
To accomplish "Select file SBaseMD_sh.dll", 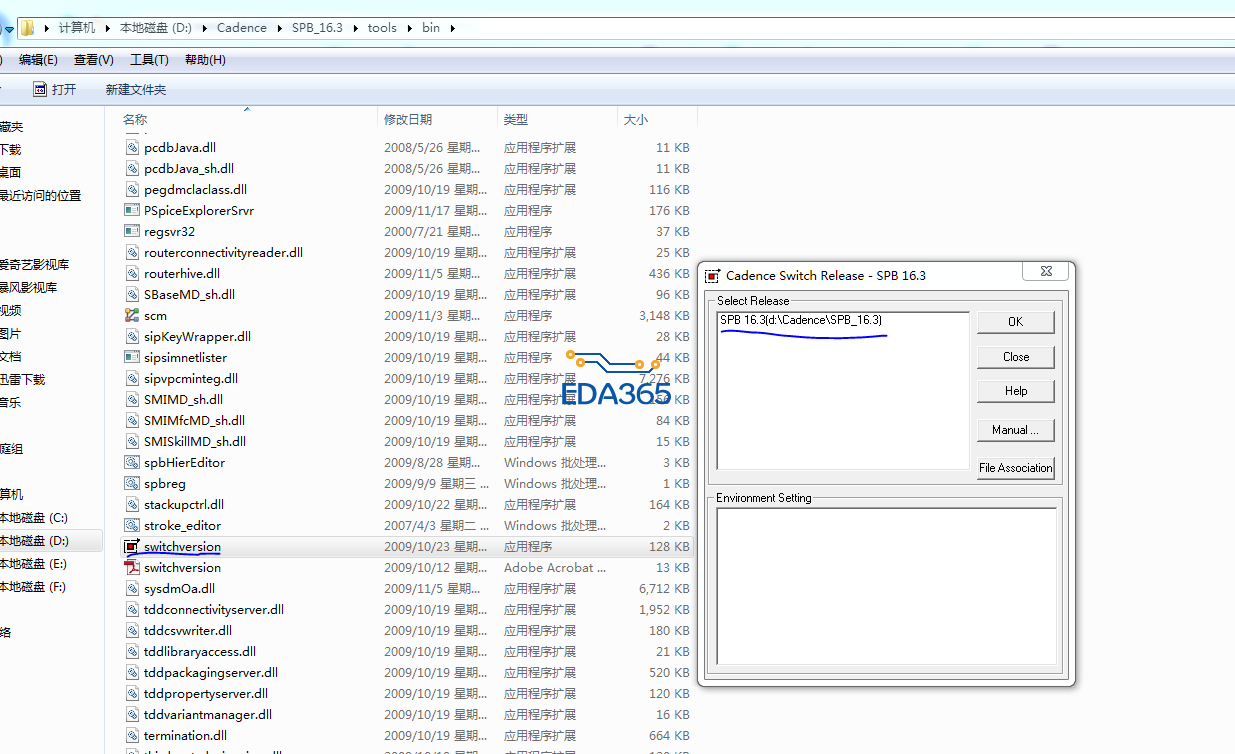I will click(190, 294).
